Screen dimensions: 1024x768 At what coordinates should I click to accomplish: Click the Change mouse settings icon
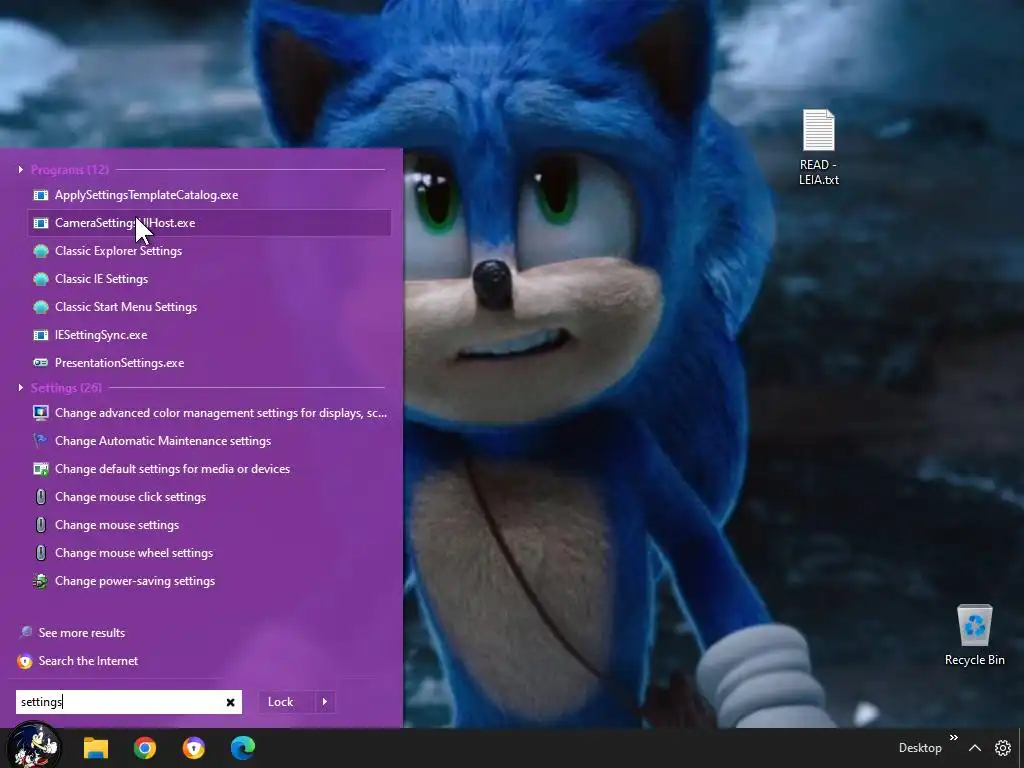40,525
